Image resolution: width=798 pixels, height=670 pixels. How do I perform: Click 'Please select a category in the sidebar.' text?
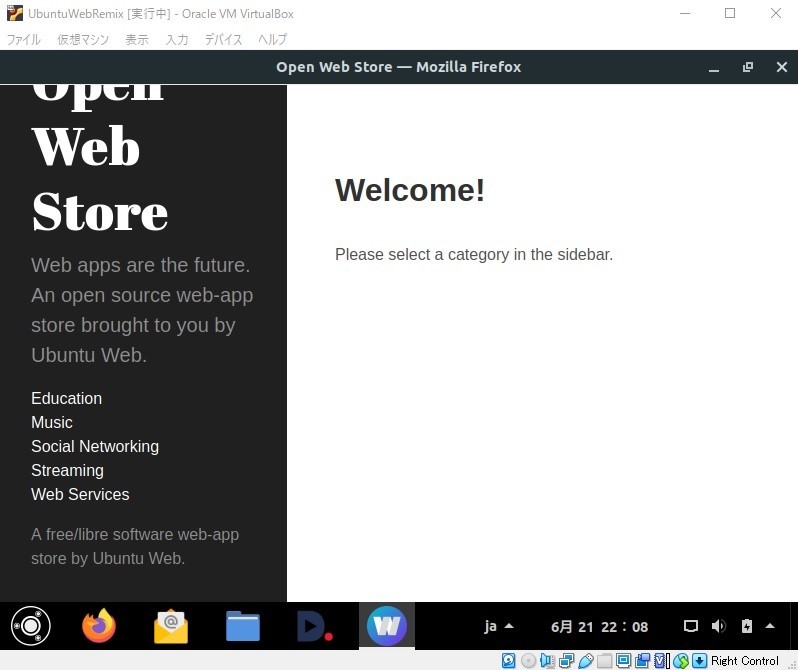pos(474,254)
